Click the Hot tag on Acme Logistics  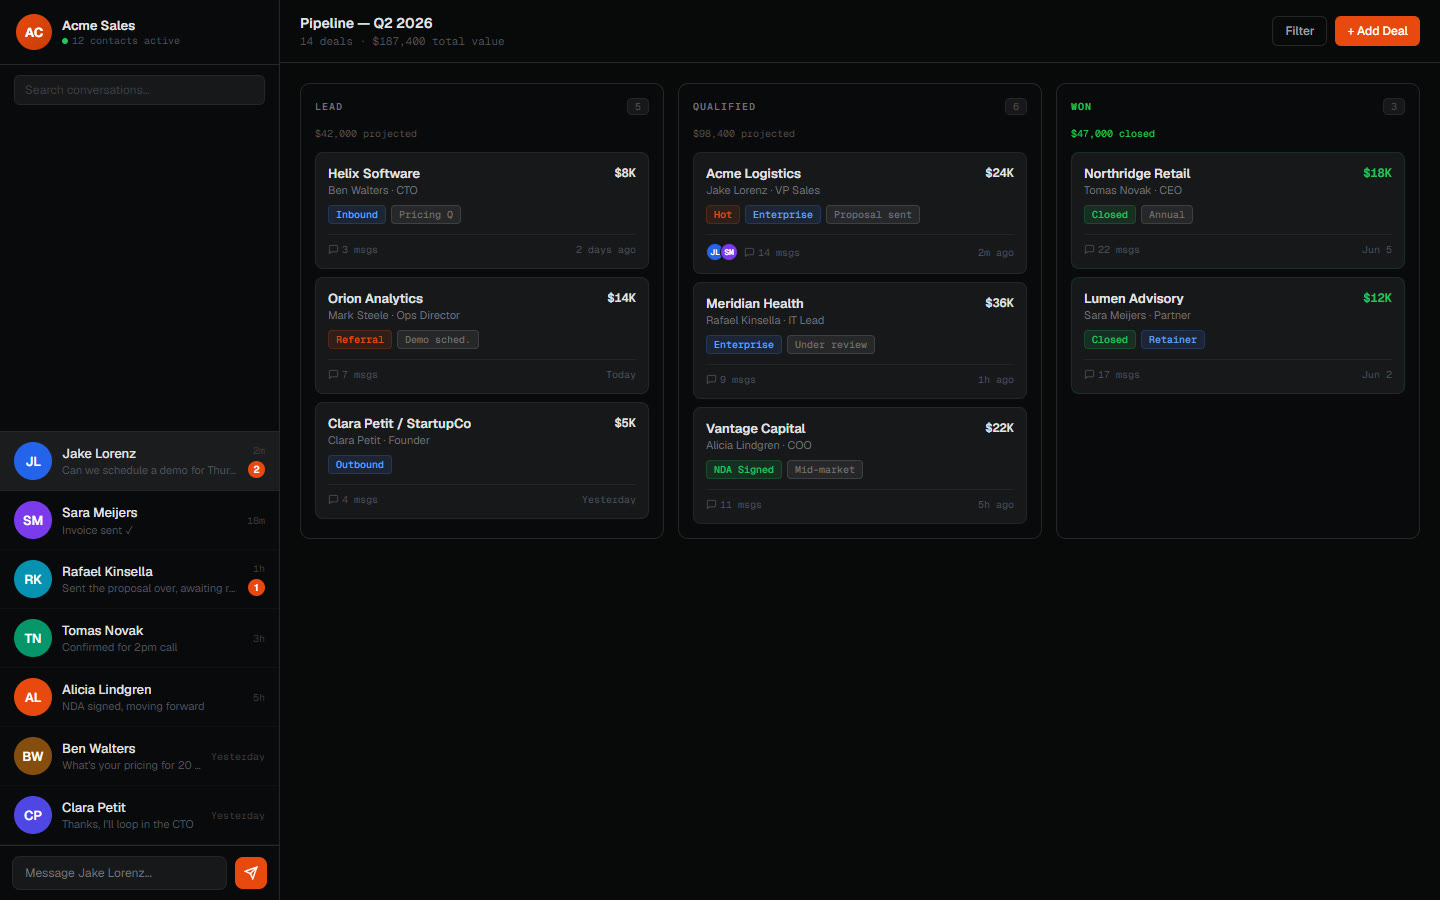pyautogui.click(x=723, y=215)
